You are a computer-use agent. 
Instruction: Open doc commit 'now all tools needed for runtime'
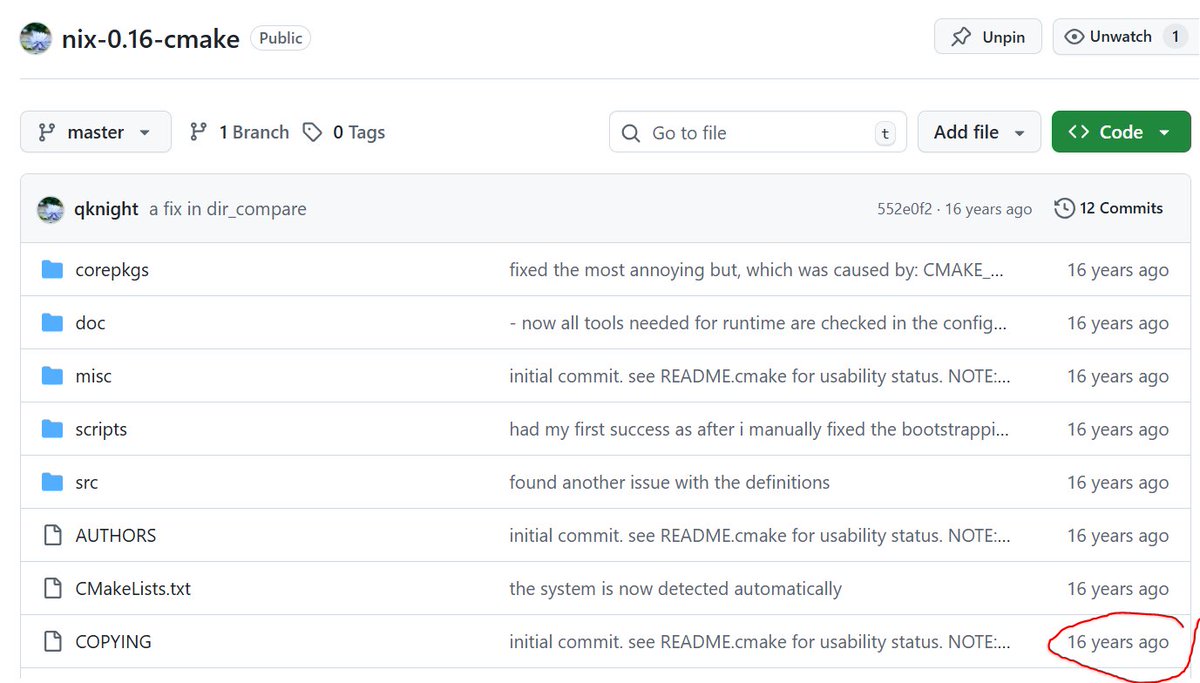(758, 323)
